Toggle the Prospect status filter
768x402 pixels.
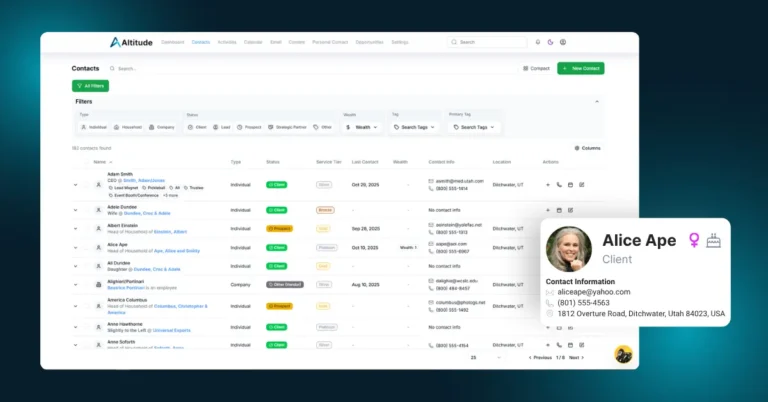pos(249,127)
